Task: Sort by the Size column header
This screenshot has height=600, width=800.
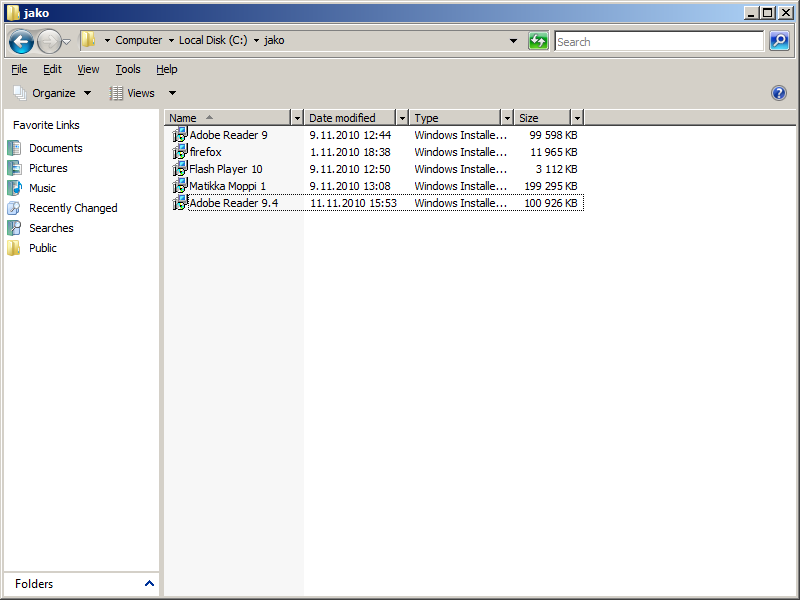Action: coord(542,118)
